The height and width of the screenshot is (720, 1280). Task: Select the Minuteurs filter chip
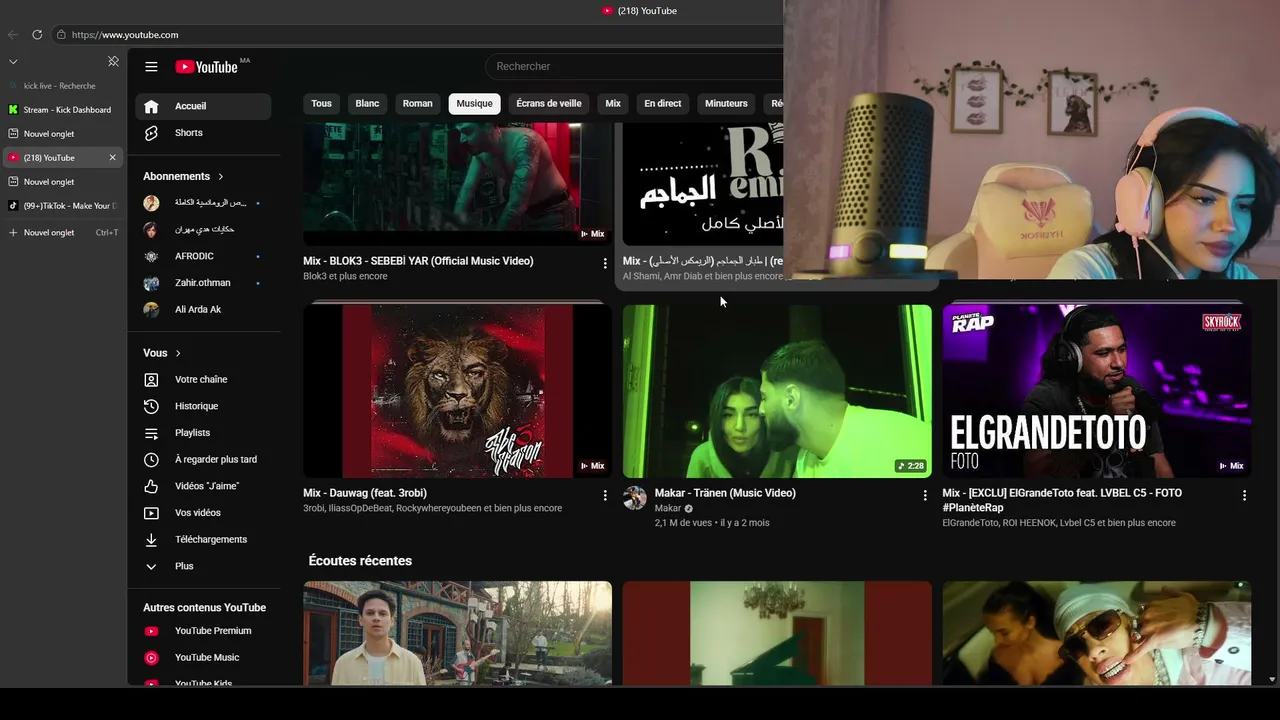click(x=726, y=104)
